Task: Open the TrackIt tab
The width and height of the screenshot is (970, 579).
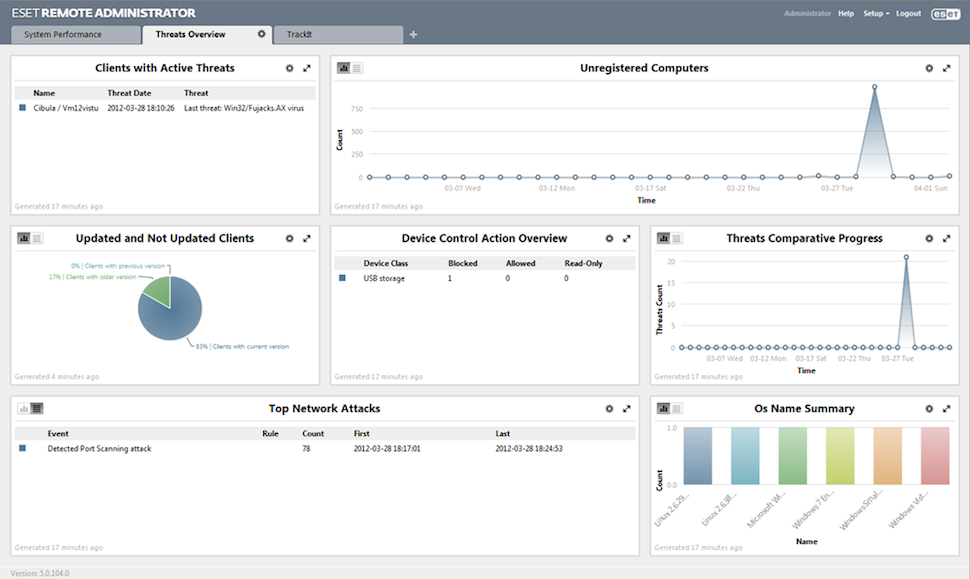Action: [338, 35]
